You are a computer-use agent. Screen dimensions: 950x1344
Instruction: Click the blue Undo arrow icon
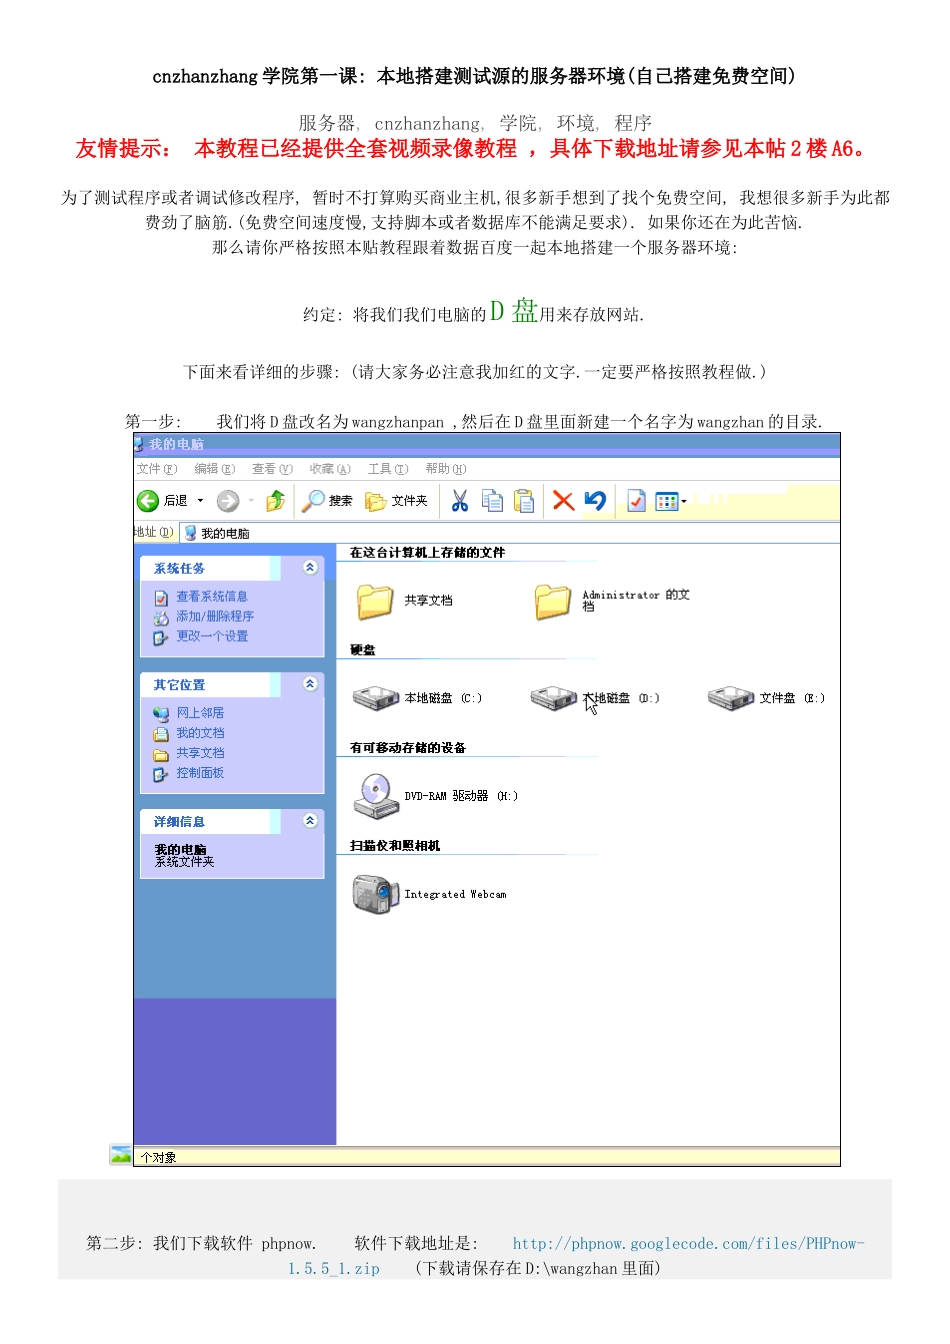point(595,500)
